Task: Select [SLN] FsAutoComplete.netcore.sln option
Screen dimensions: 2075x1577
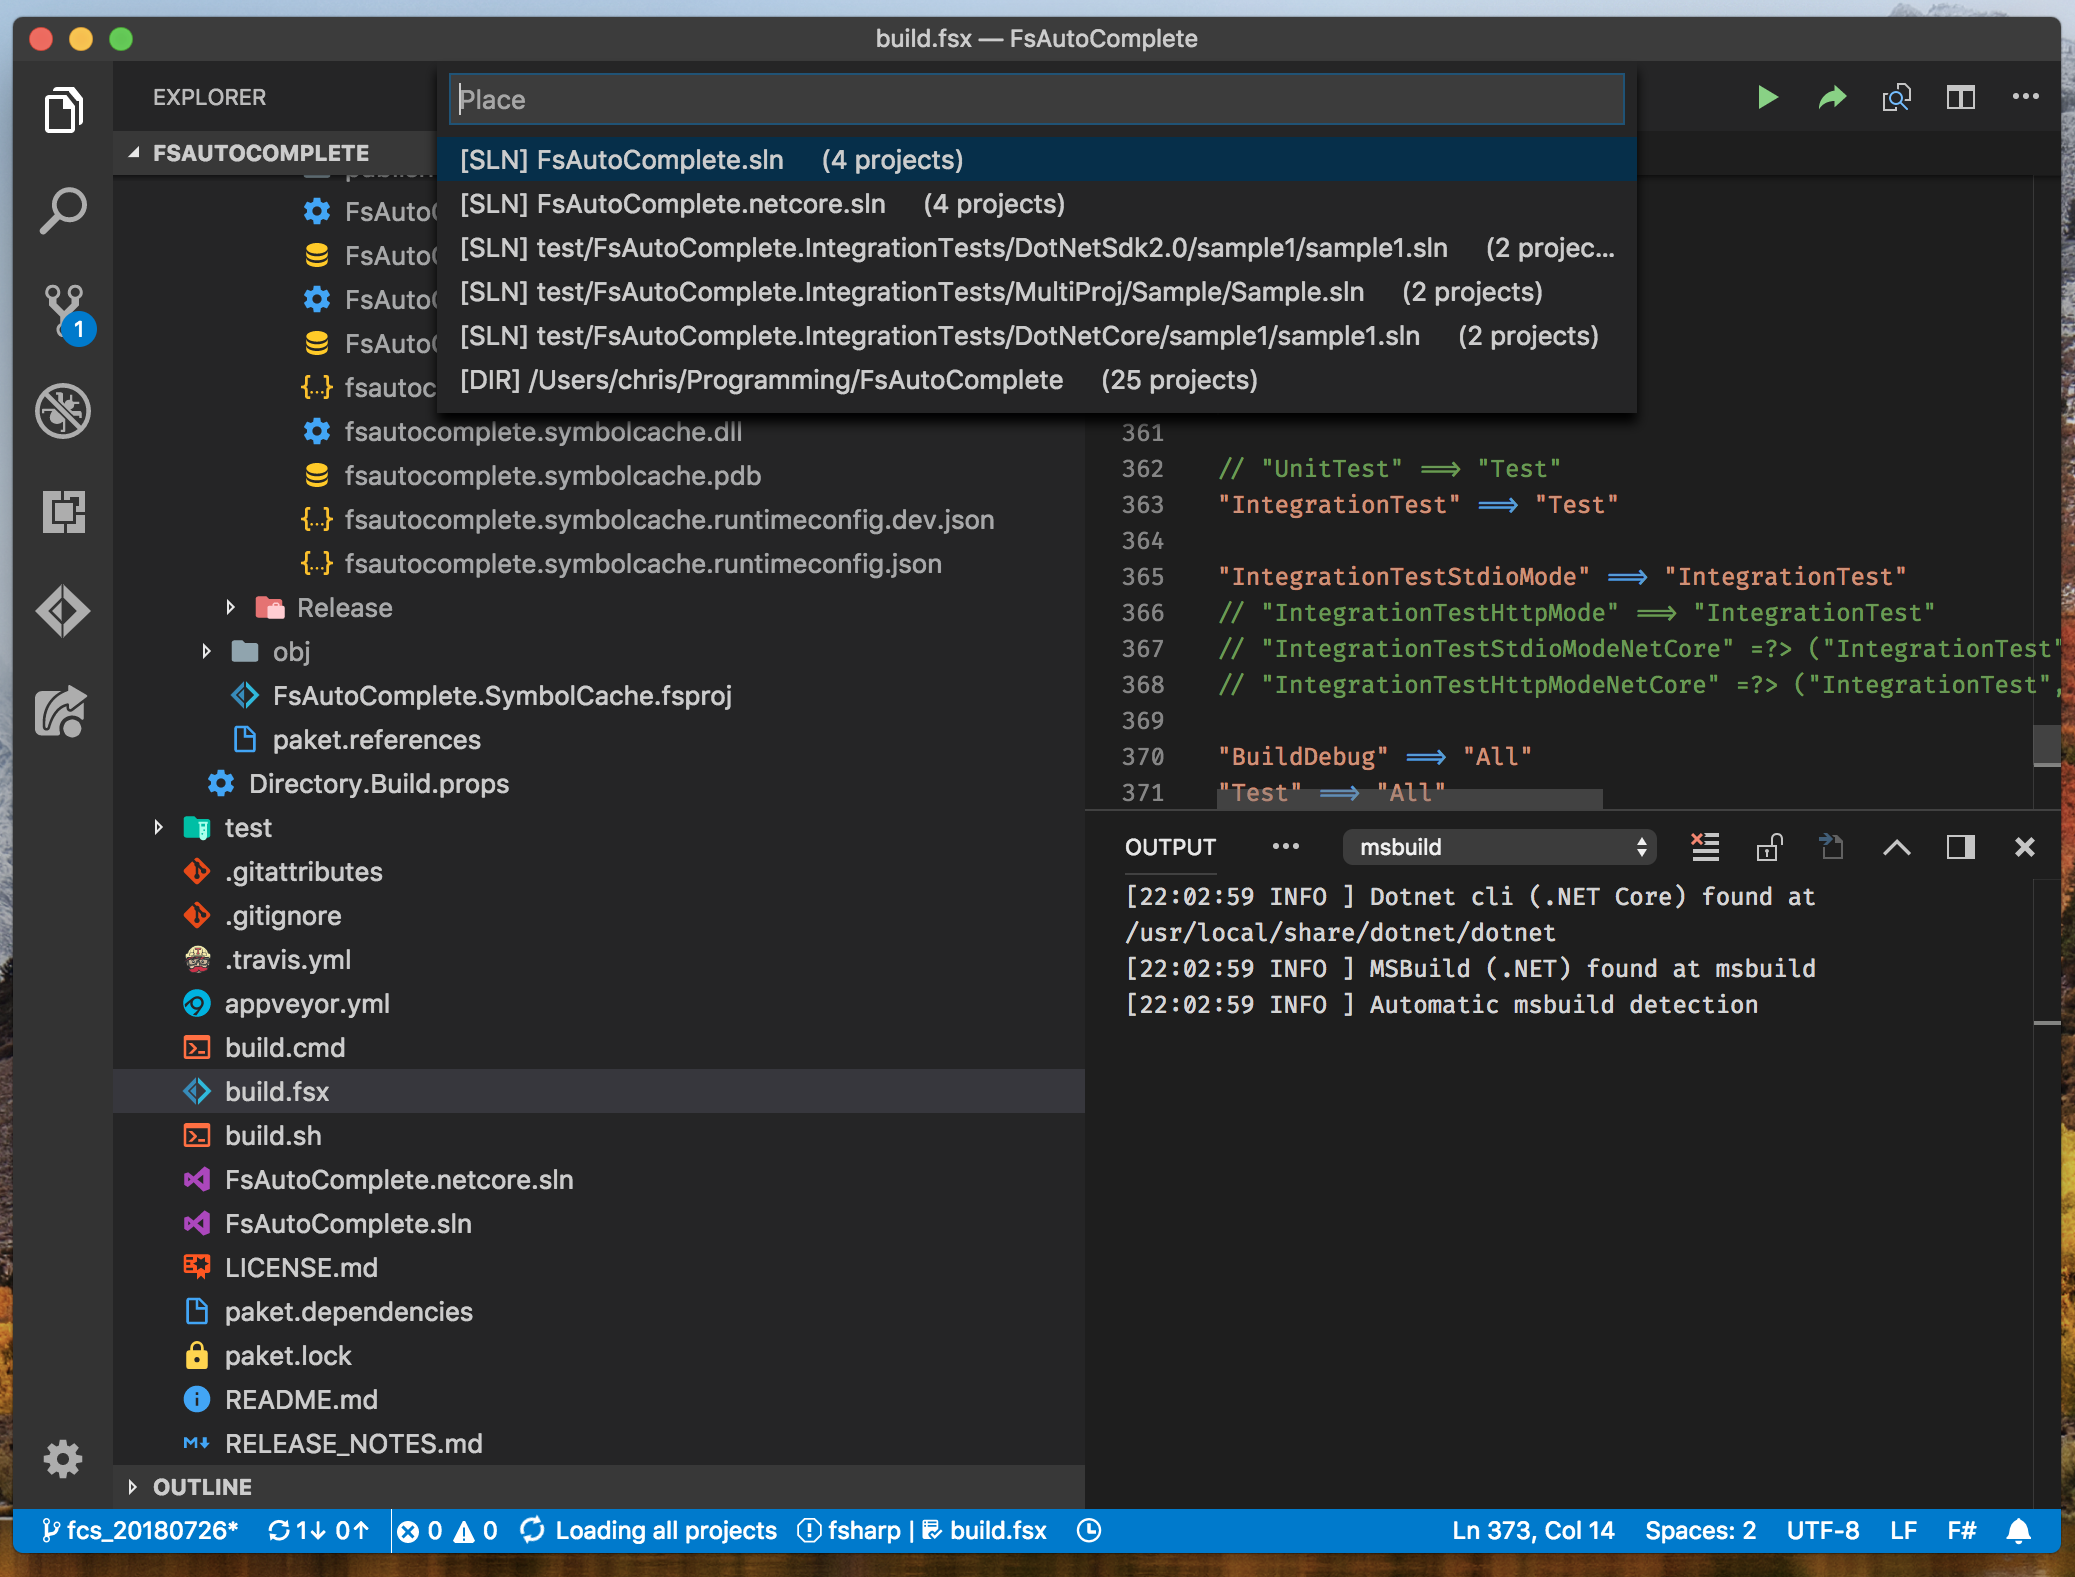Action: (1037, 204)
